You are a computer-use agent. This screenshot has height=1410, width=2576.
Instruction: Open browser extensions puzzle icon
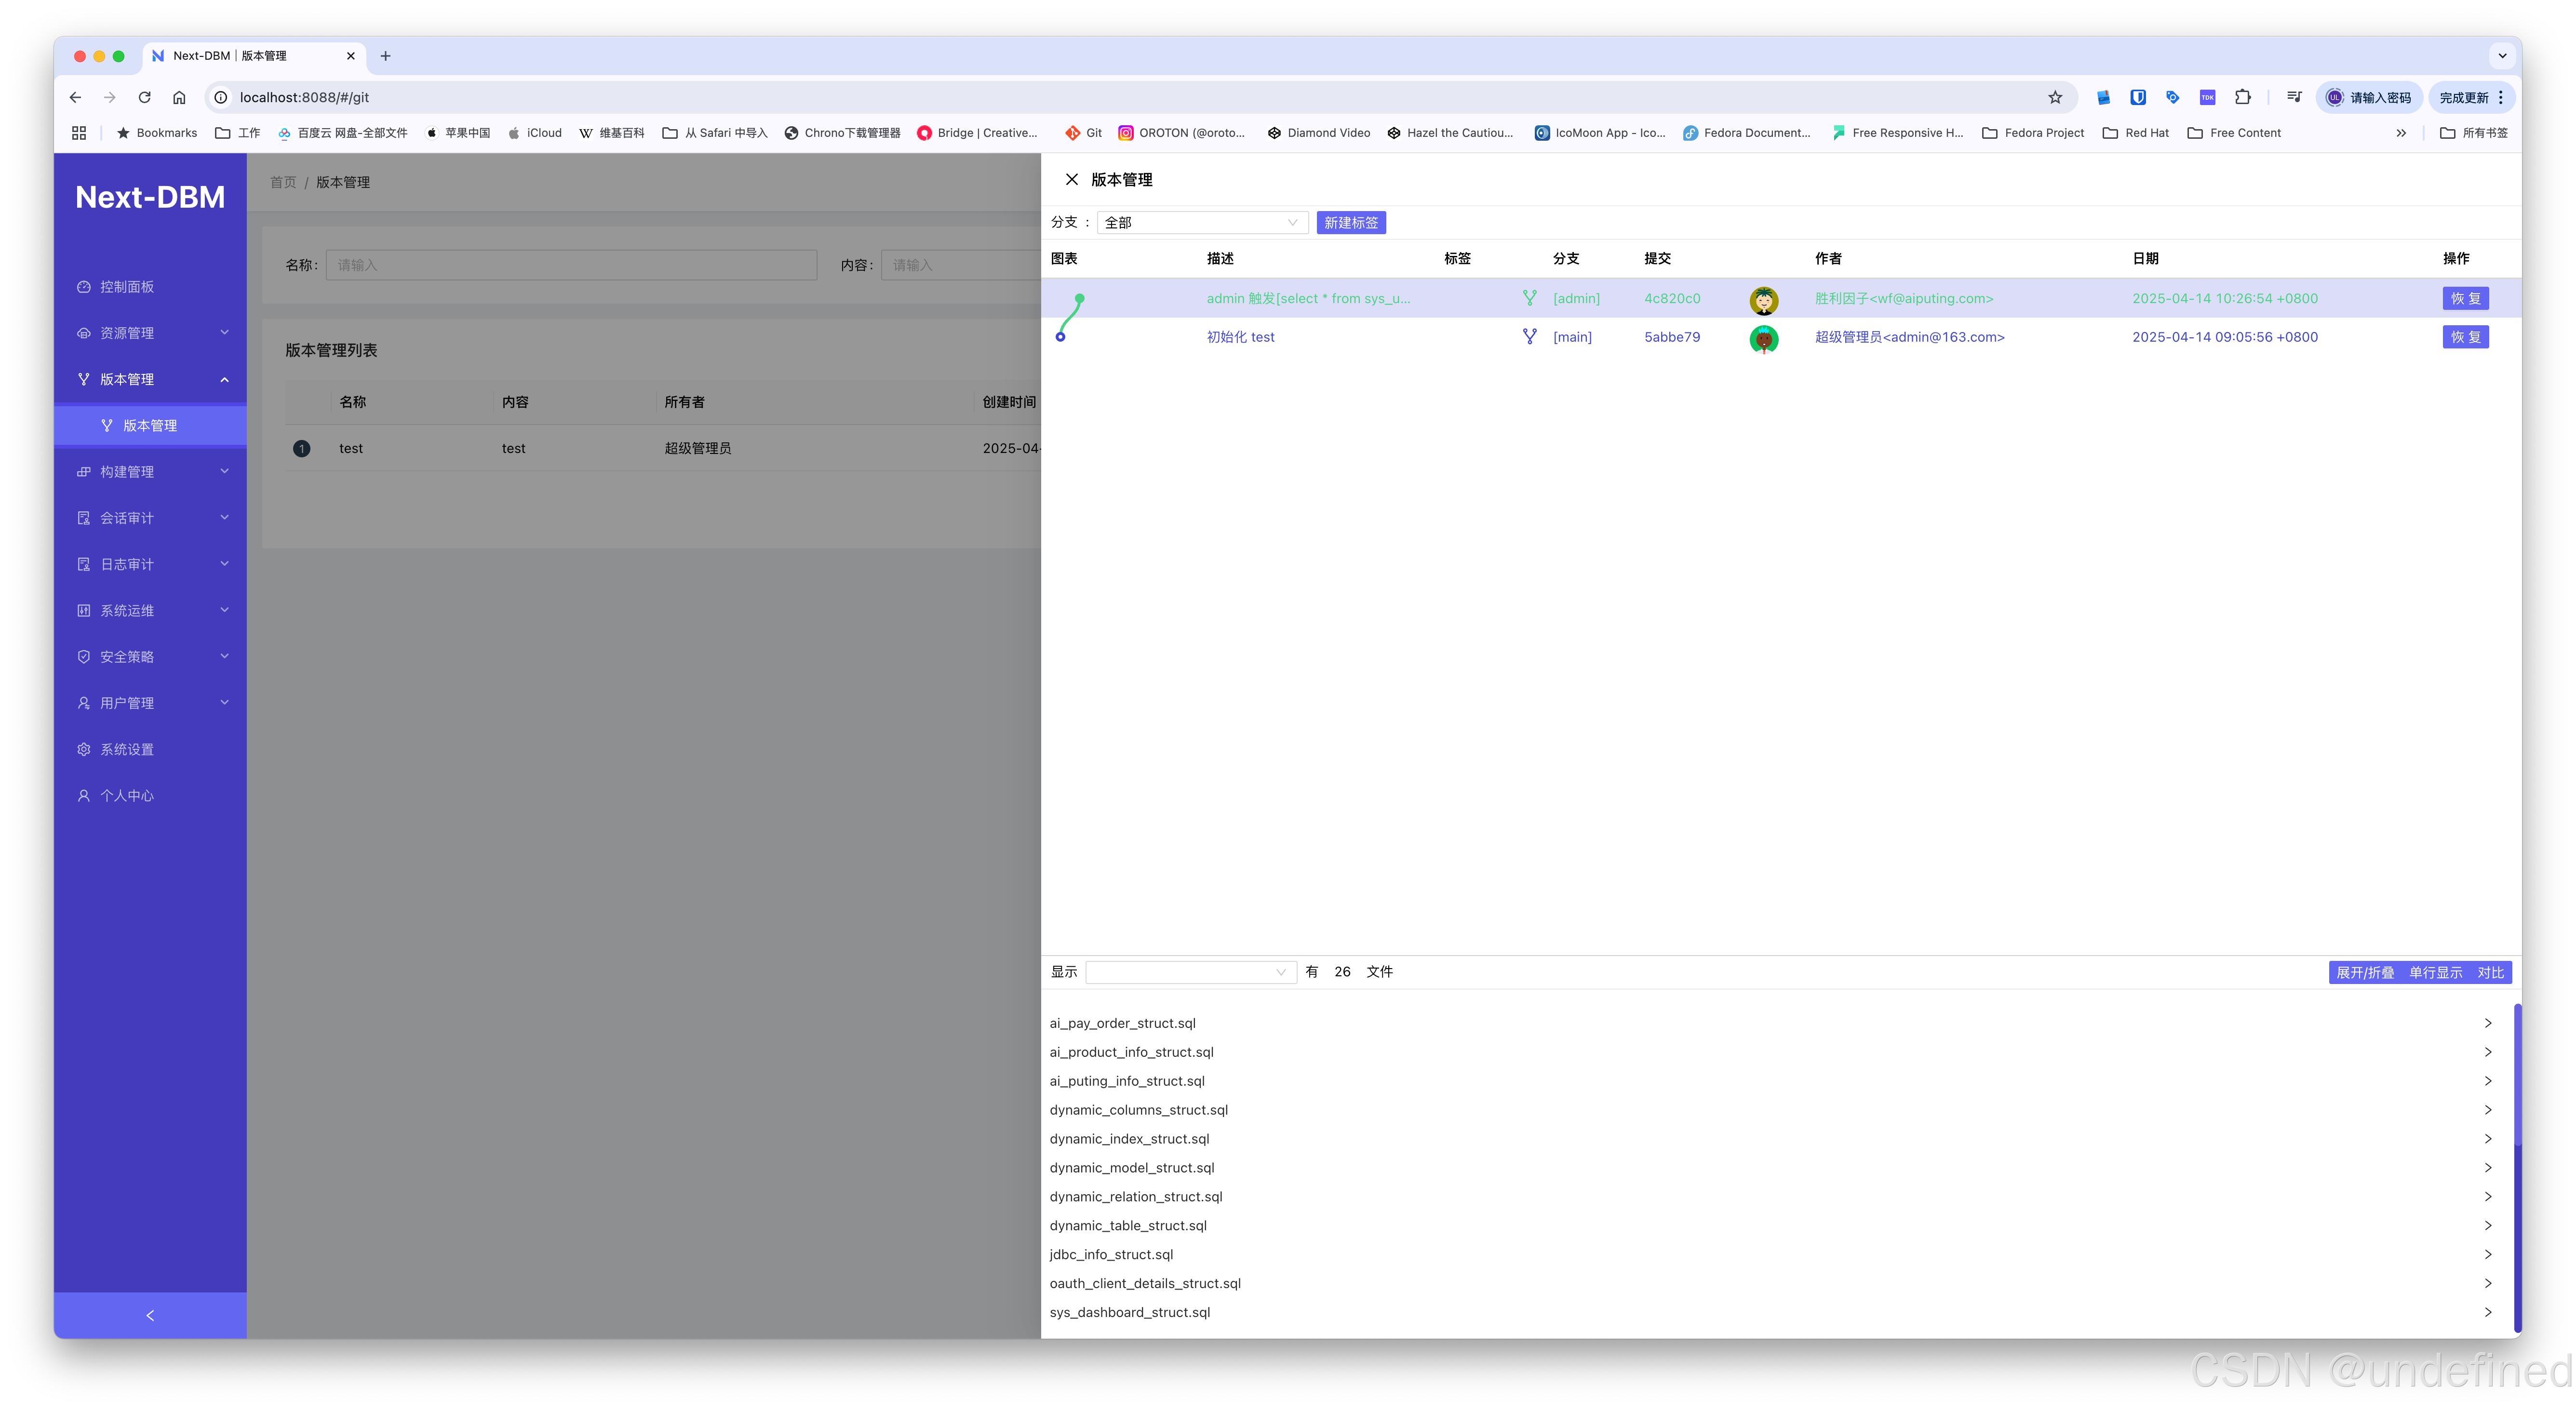point(2242,97)
